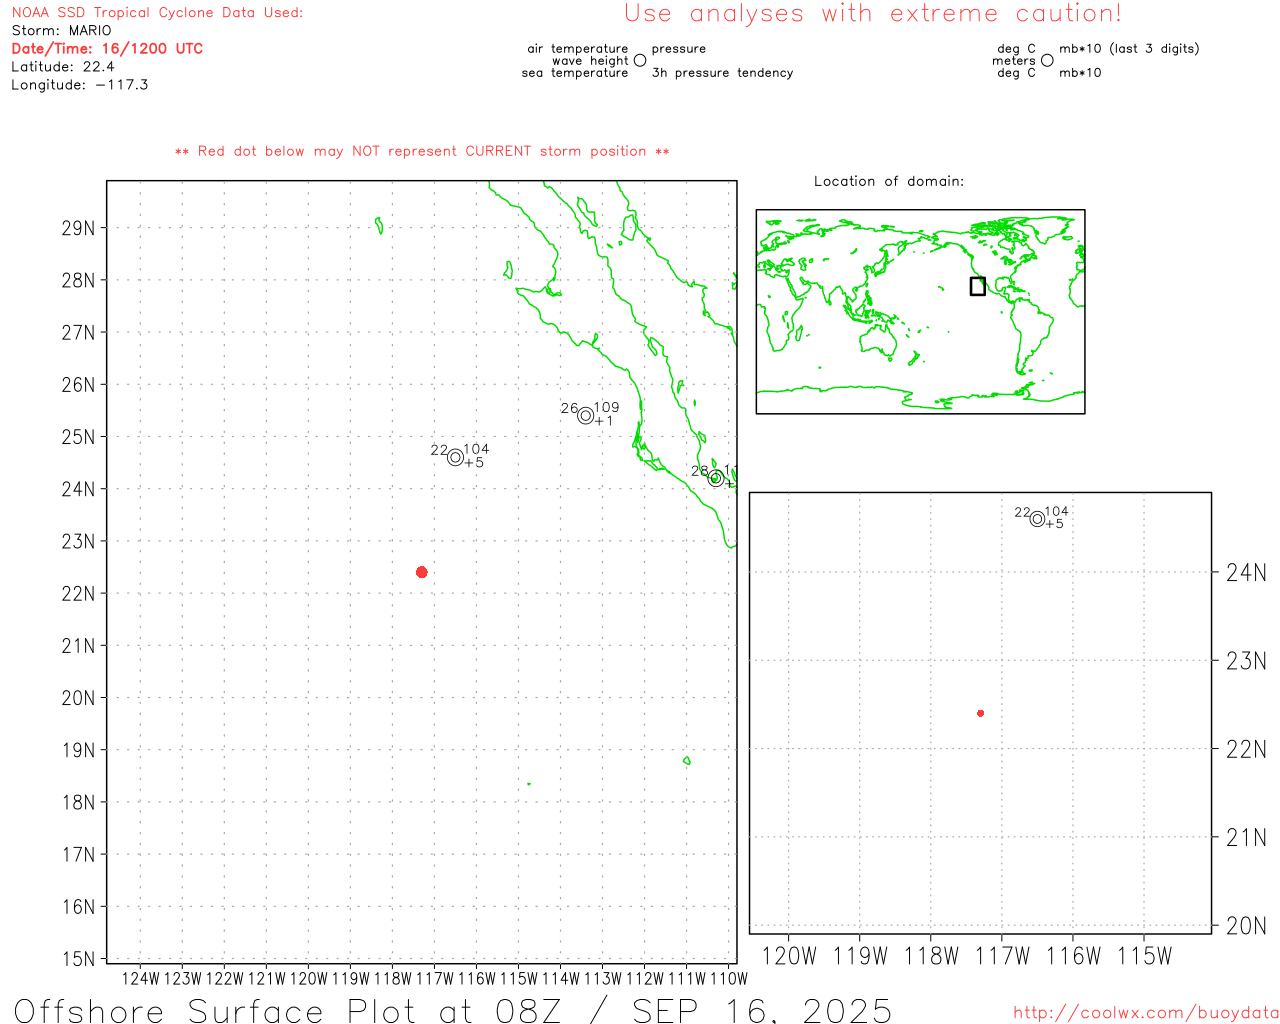Click the 'Storm: MARIO' text
Image resolution: width=1280 pixels, height=1024 pixels.
coord(62,31)
